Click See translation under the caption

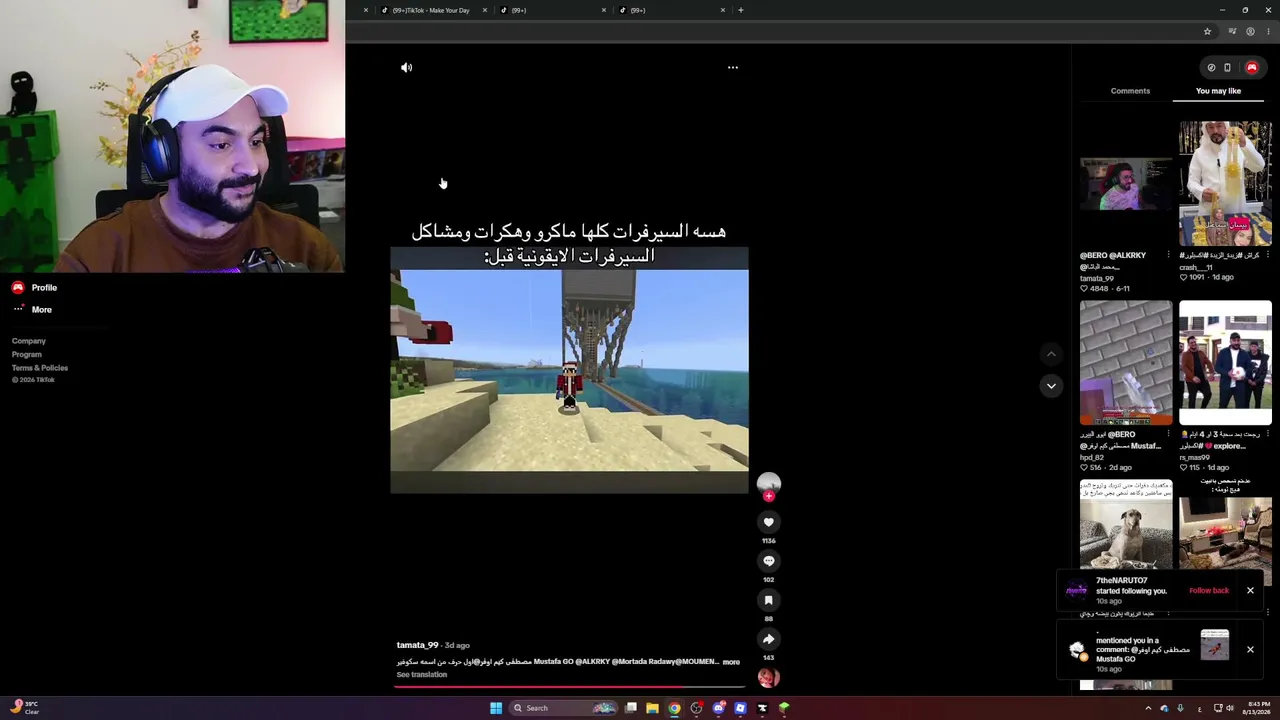[422, 675]
